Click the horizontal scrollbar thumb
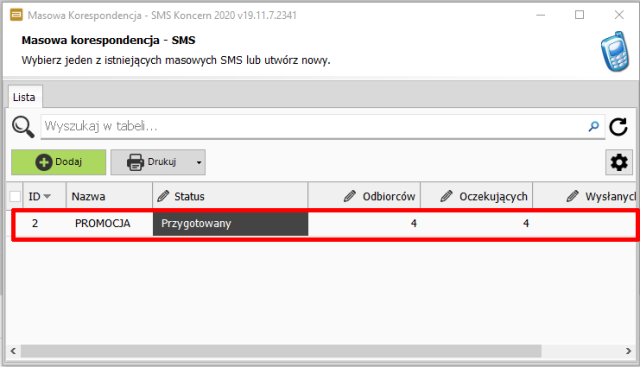The width and height of the screenshot is (640, 367). pyautogui.click(x=281, y=351)
